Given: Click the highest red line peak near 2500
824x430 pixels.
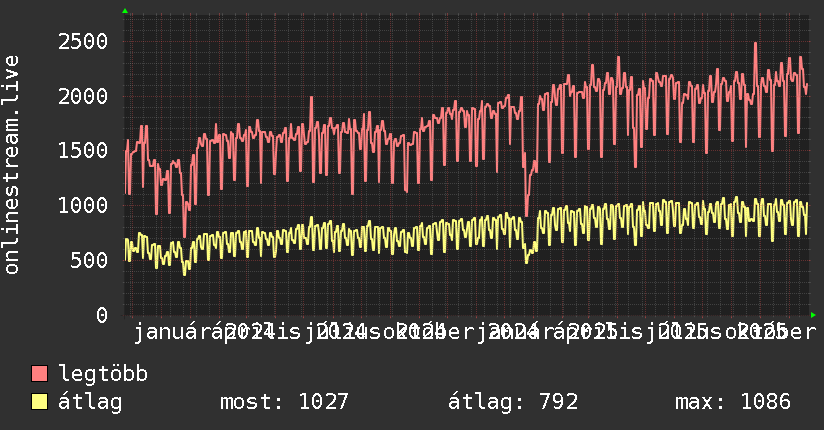Looking at the screenshot, I should [755, 44].
